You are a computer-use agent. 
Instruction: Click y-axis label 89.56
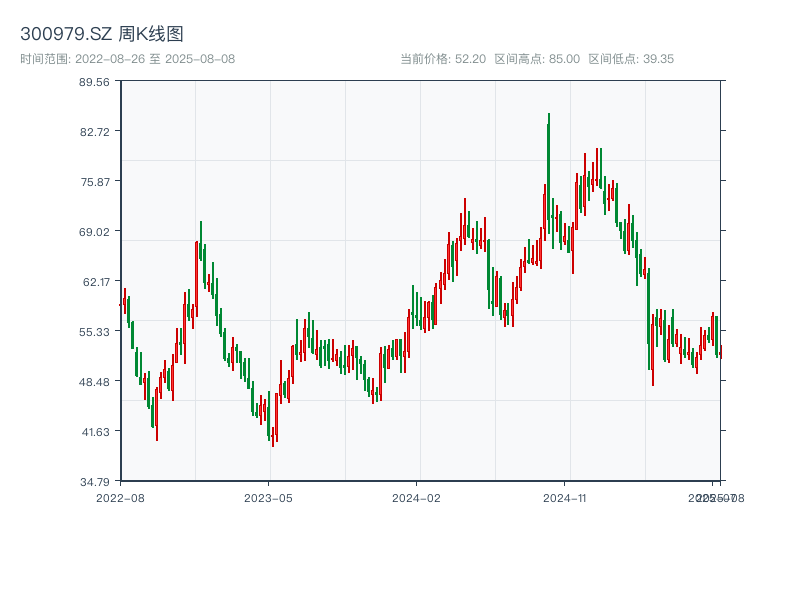[x=94, y=82]
